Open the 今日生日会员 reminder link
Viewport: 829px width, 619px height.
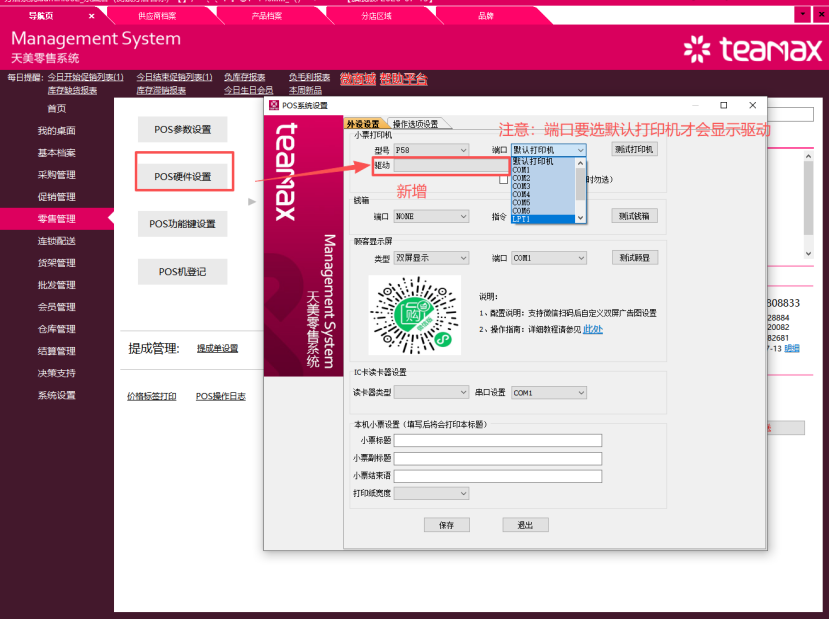tap(248, 90)
